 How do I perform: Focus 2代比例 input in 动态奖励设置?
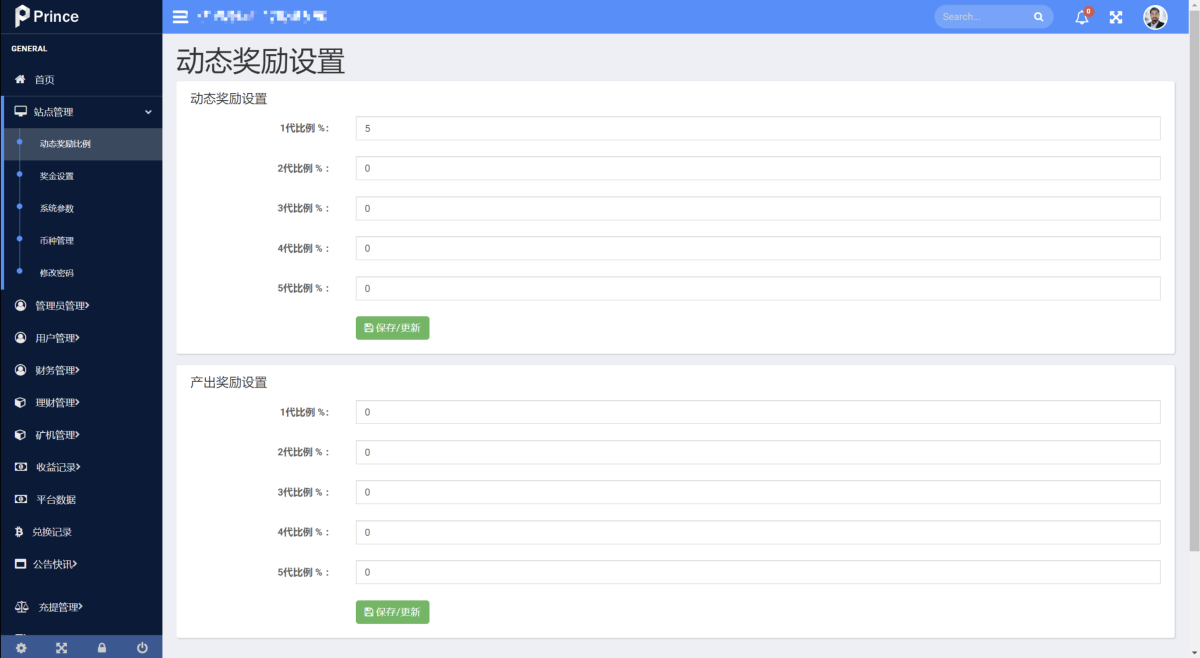coord(758,168)
